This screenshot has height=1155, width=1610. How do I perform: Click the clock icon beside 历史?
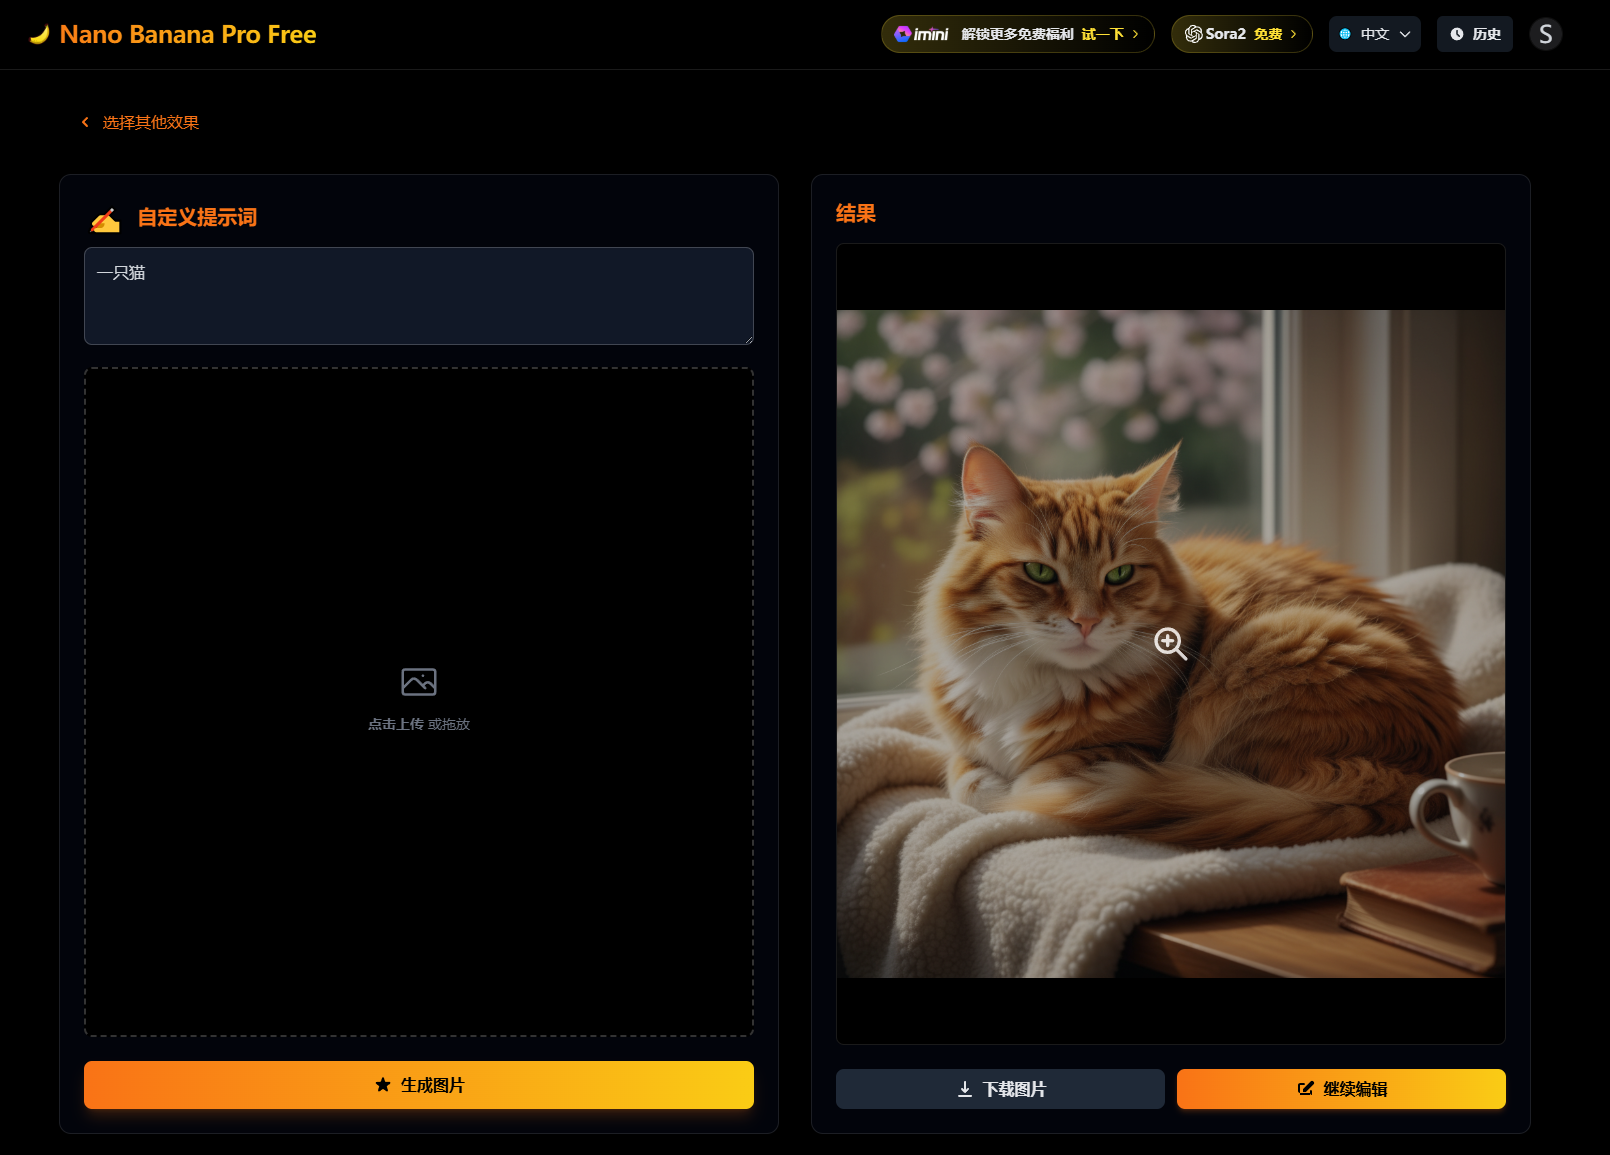pos(1457,34)
